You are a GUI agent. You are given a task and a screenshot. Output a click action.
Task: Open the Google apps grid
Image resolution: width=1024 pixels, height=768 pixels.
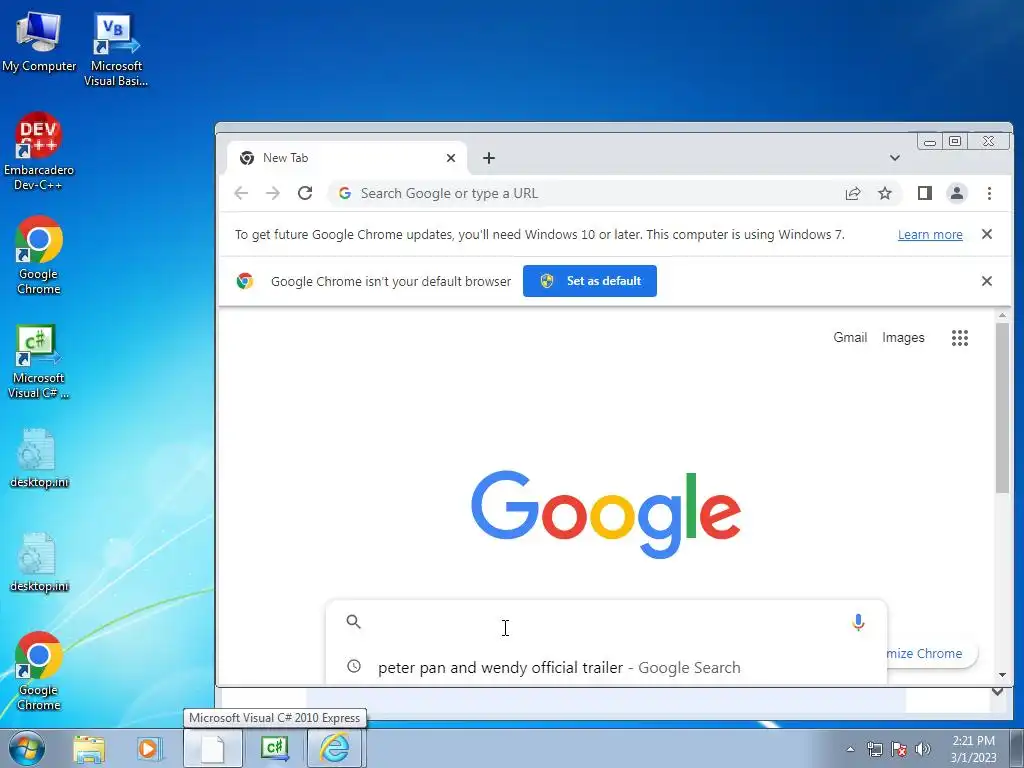[x=960, y=338]
